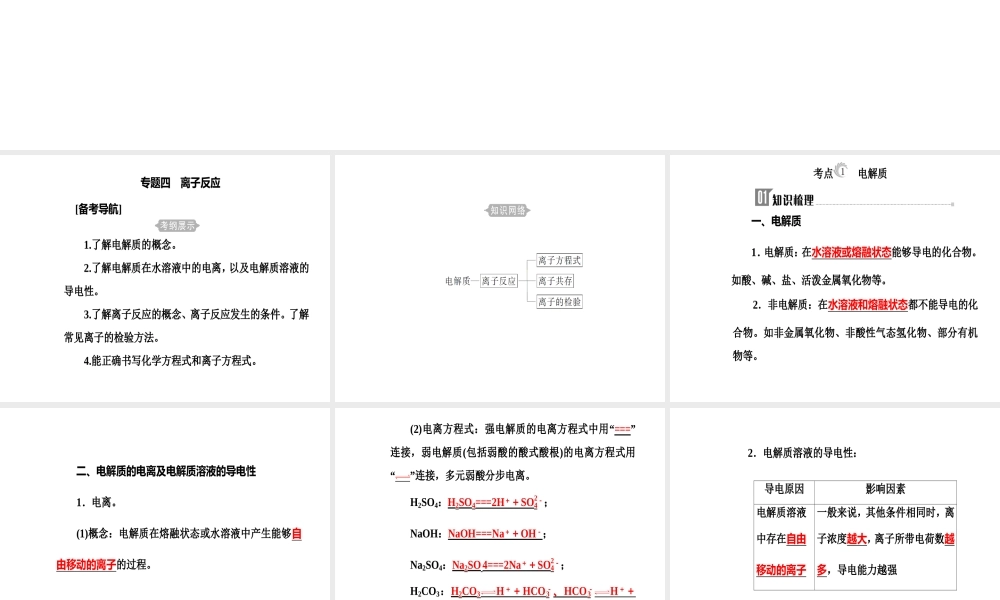Select the 导电原因 table header cell
This screenshot has height=600, width=1000.
(x=785, y=489)
